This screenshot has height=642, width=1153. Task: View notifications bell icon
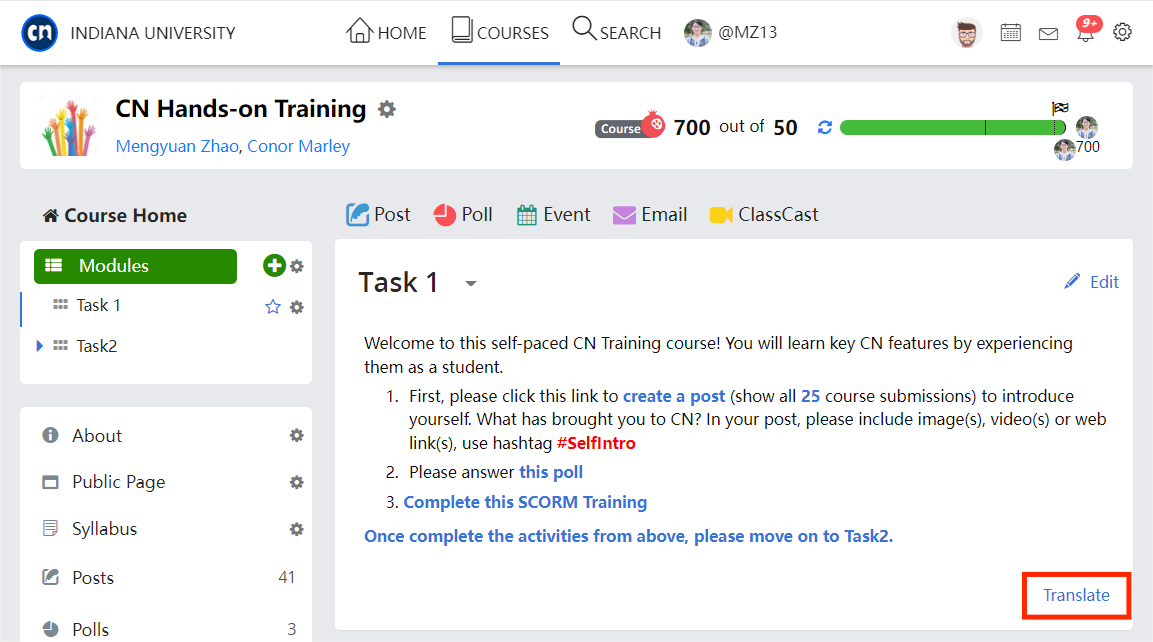point(1086,31)
